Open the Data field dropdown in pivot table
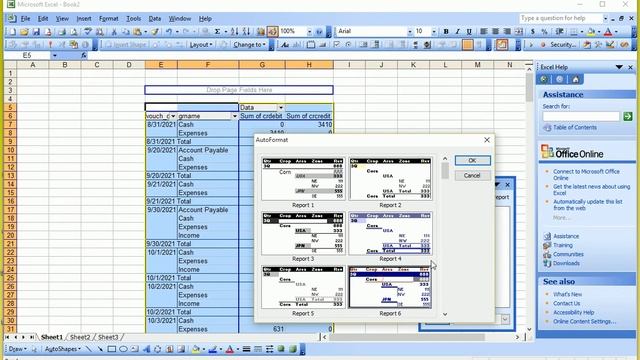Image resolution: width=640 pixels, height=360 pixels. (x=281, y=107)
